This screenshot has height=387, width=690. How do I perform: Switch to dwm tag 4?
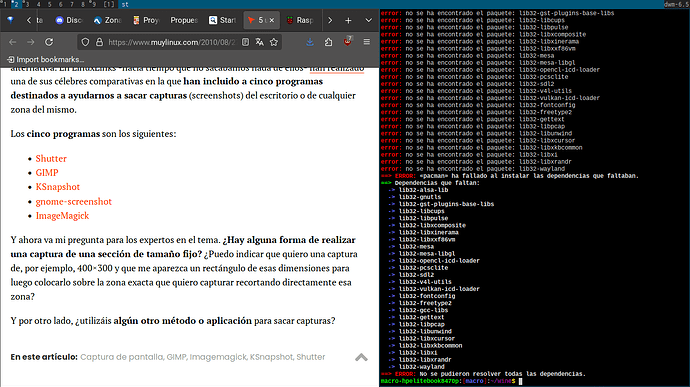tap(38, 4)
